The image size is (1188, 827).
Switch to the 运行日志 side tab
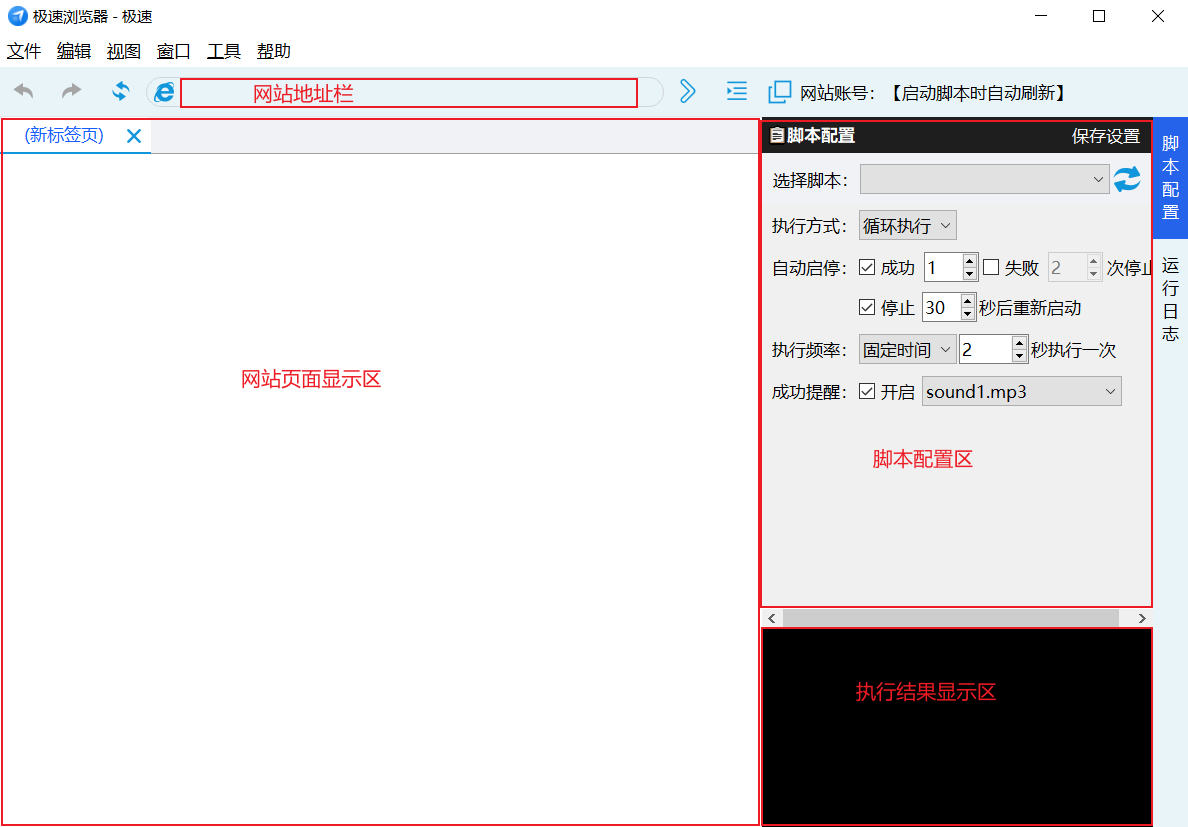1170,300
